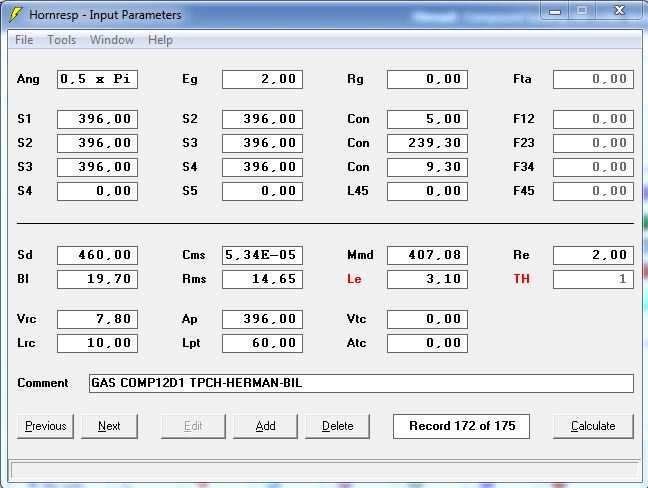
Task: Click the Comment text field
Action: [361, 383]
